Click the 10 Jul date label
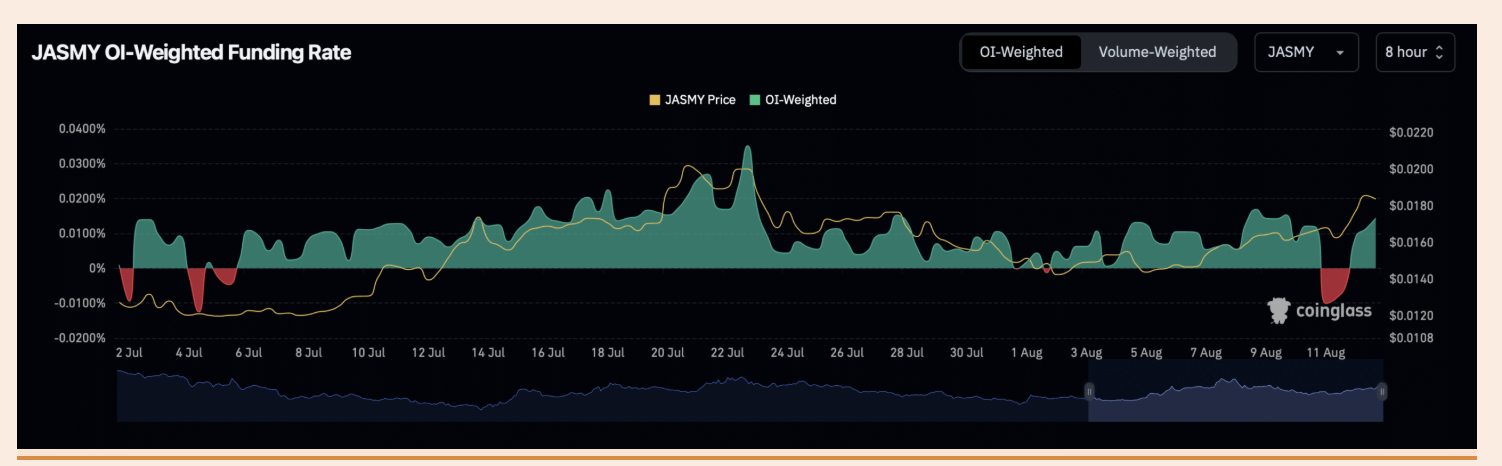Image resolution: width=1502 pixels, height=466 pixels. coord(369,353)
